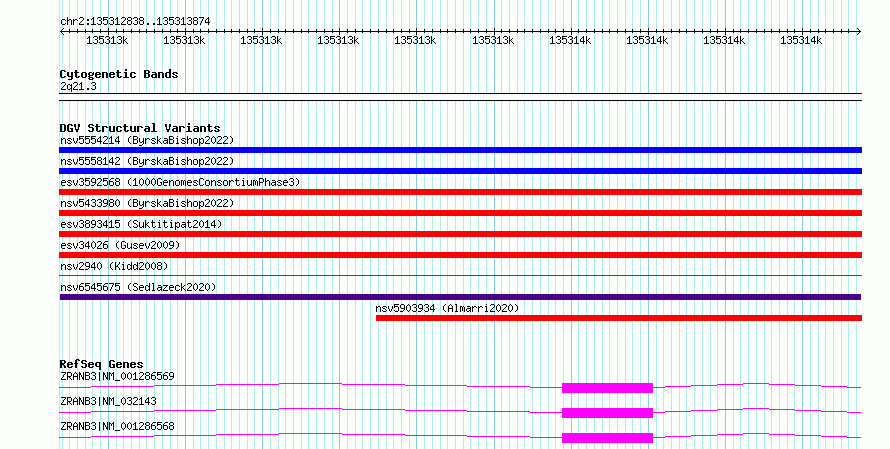Image resolution: width=890 pixels, height=449 pixels.
Task: Select the Cytogenetic Bands track heading
Action: 119,74
